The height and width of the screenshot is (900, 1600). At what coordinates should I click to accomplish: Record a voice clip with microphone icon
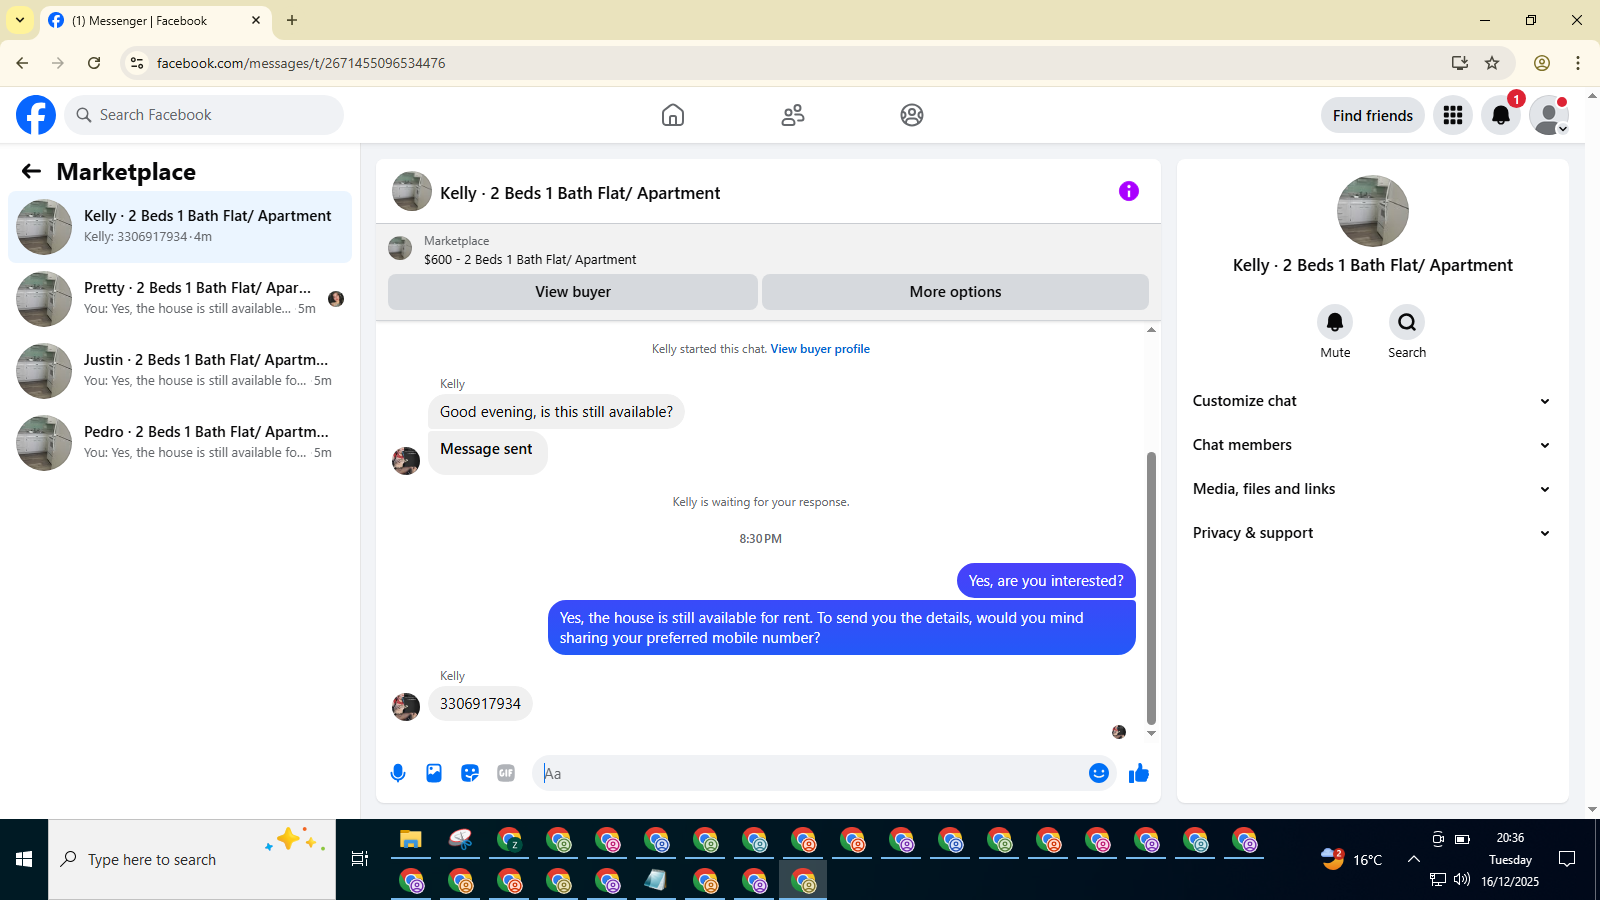click(398, 773)
